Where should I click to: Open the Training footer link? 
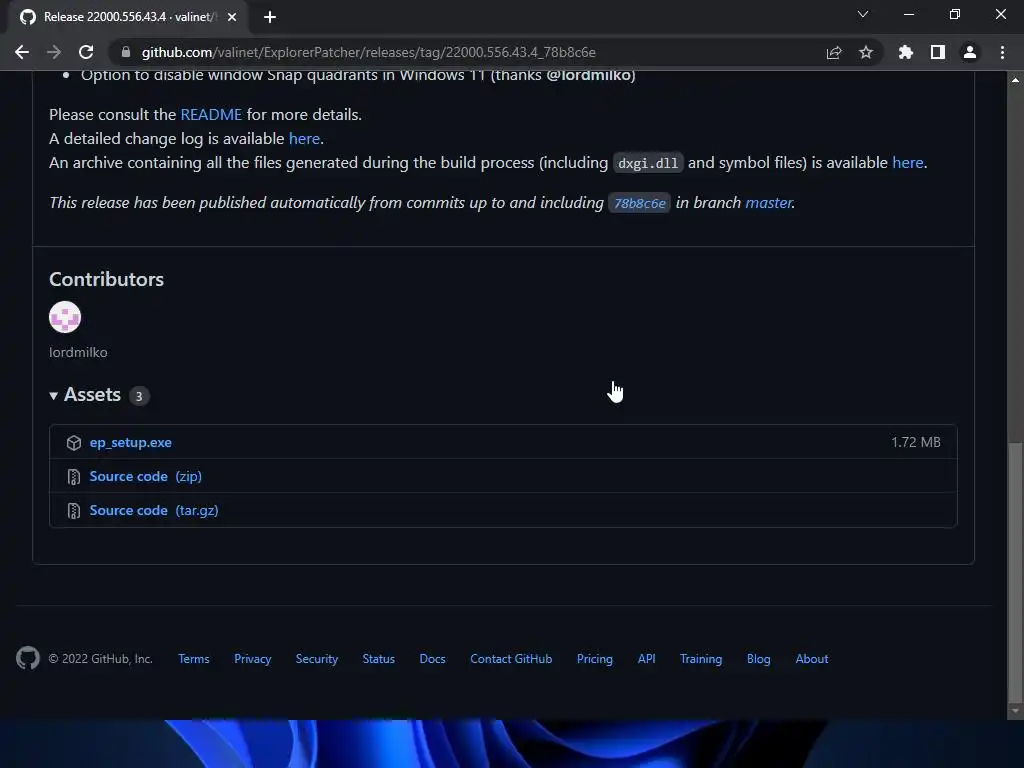pyautogui.click(x=701, y=659)
